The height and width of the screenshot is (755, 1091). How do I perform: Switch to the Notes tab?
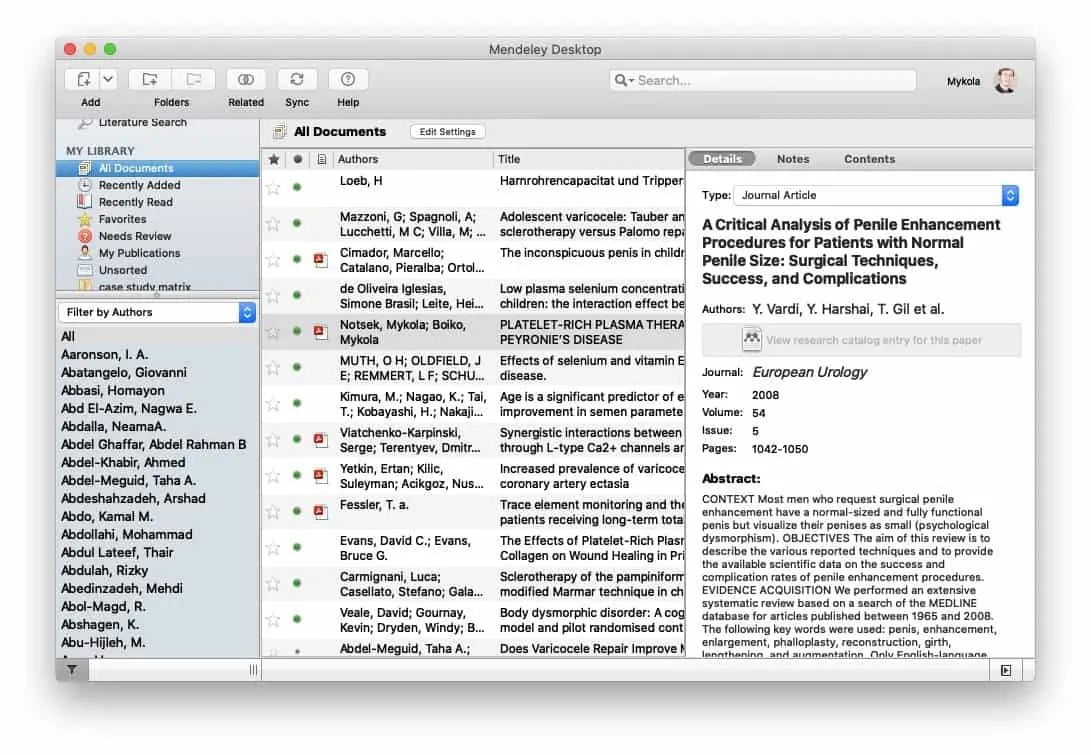[x=793, y=159]
